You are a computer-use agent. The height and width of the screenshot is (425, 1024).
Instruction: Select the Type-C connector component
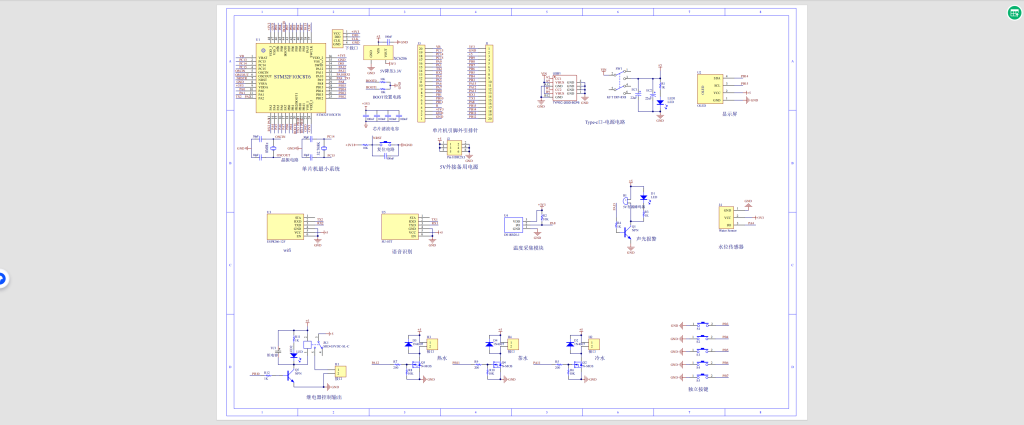click(x=562, y=88)
